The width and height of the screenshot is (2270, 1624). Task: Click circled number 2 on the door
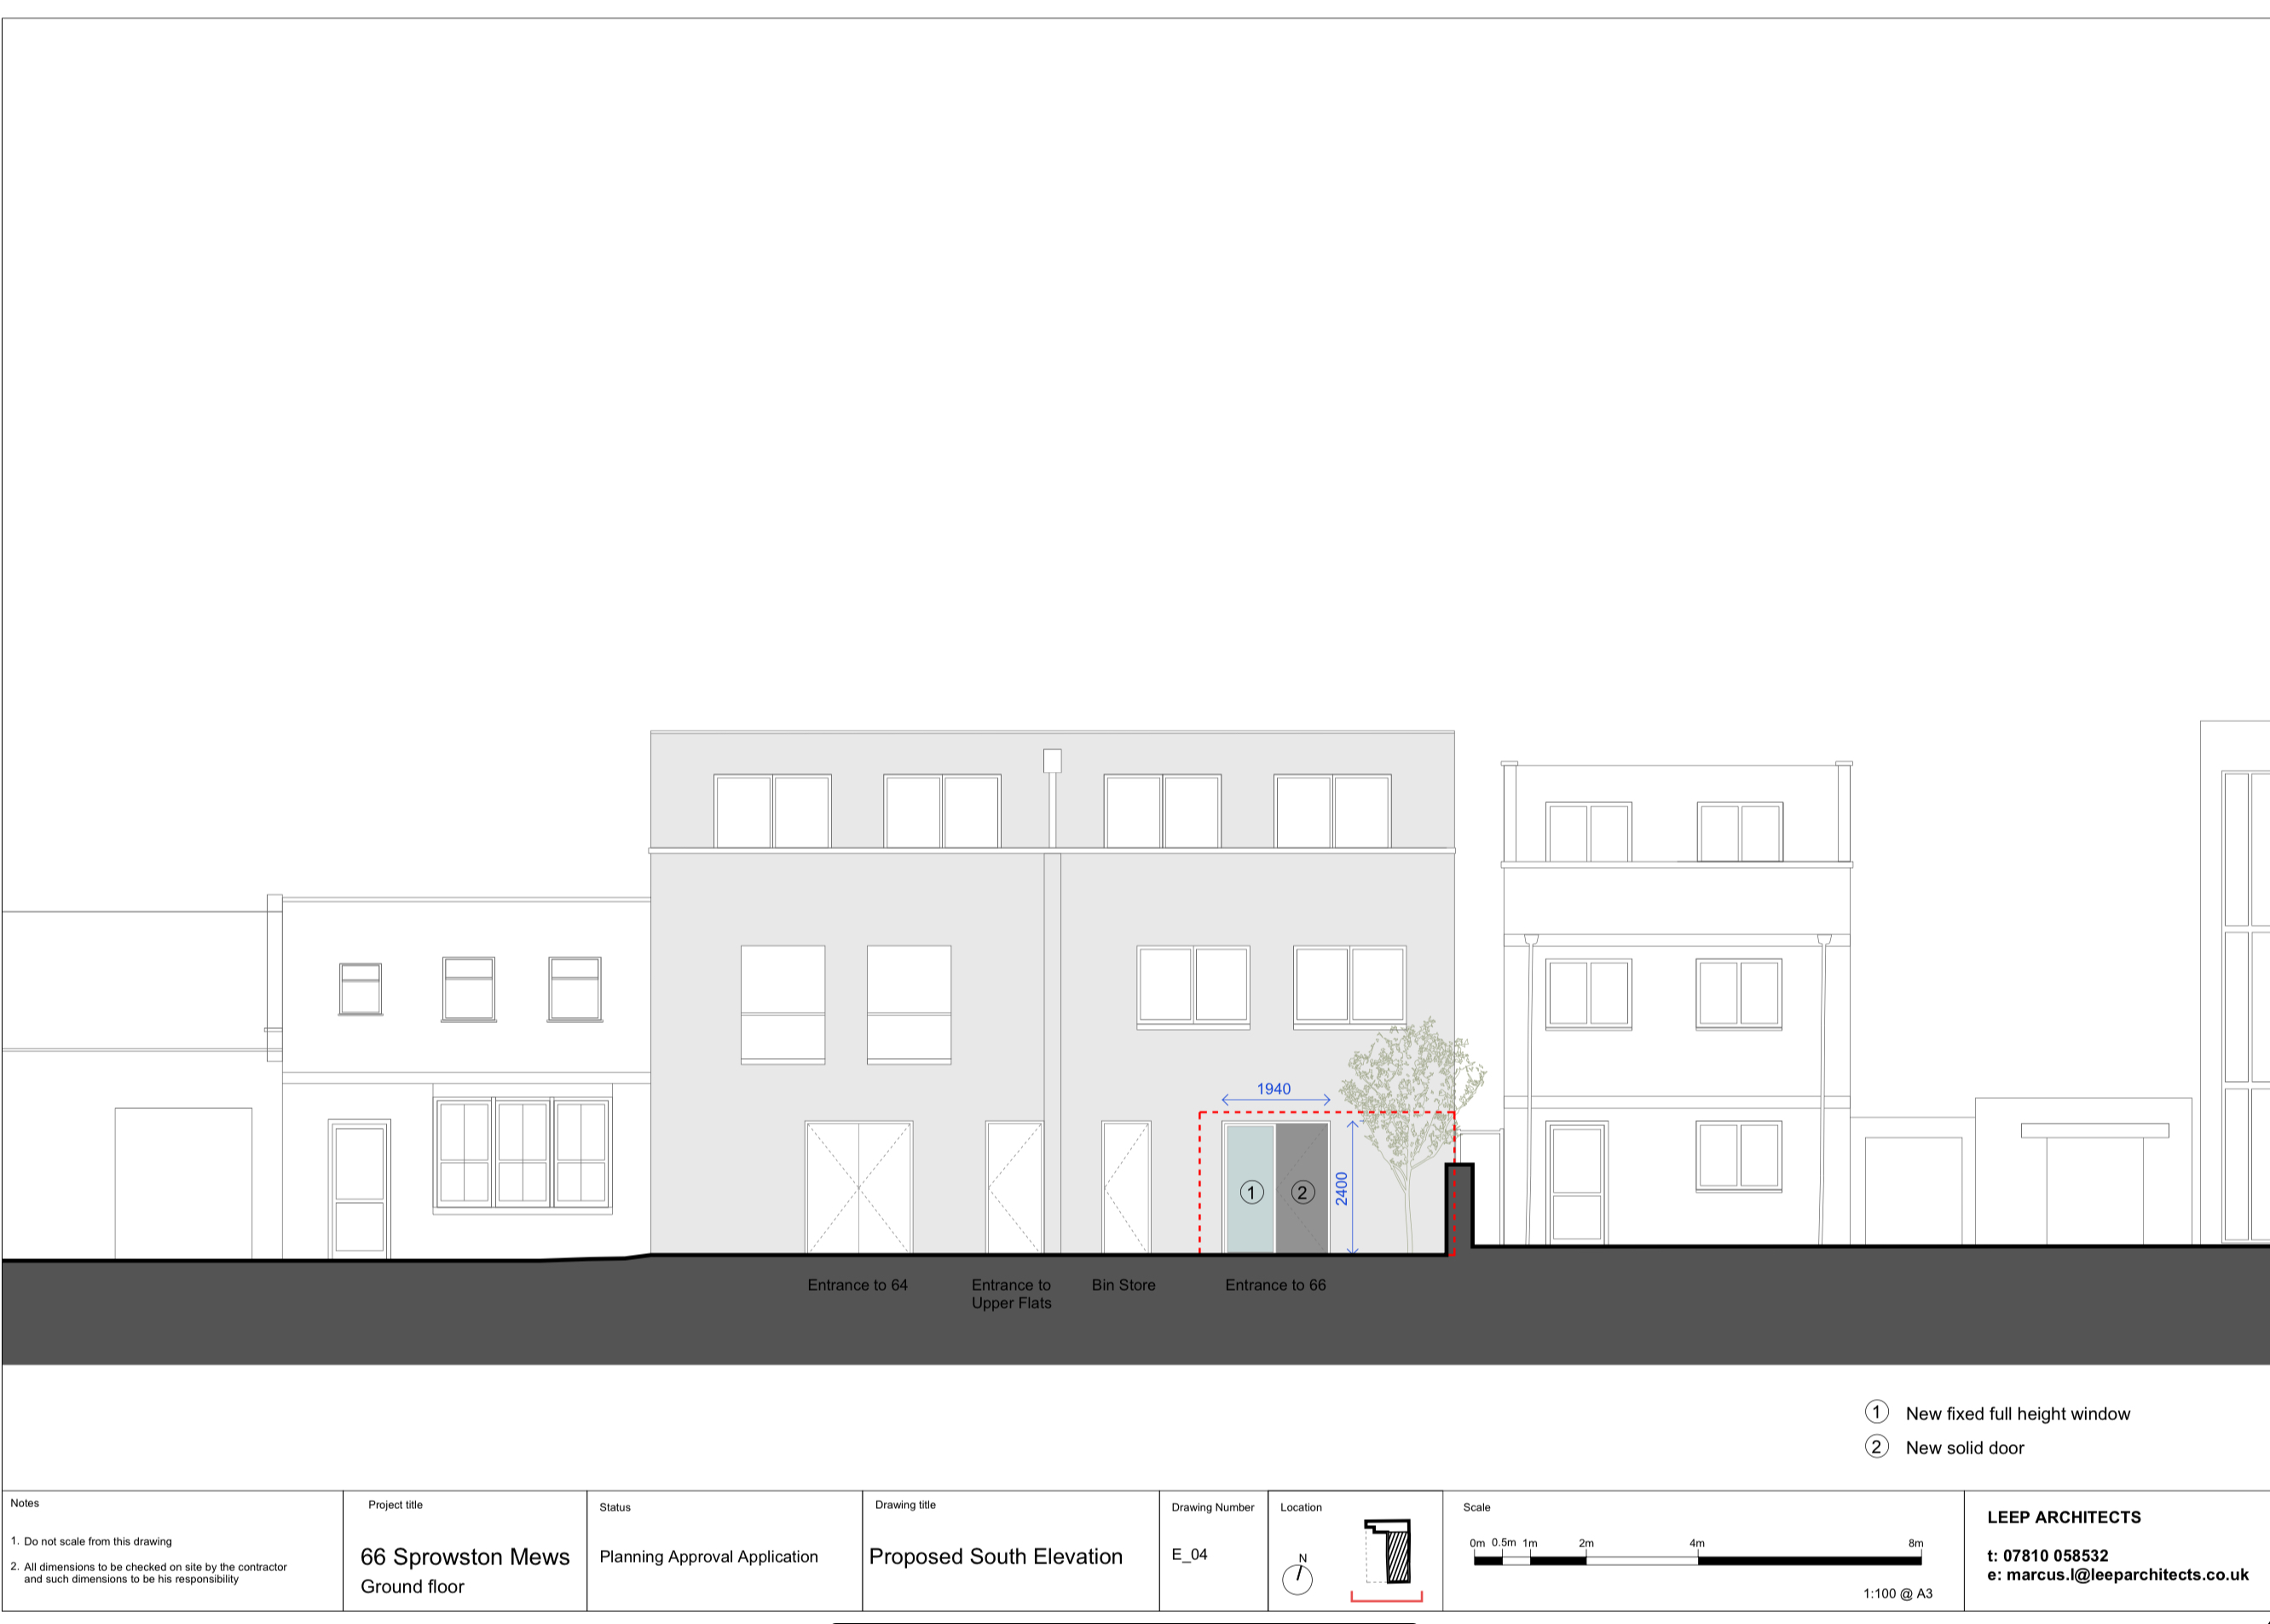pos(1302,1192)
